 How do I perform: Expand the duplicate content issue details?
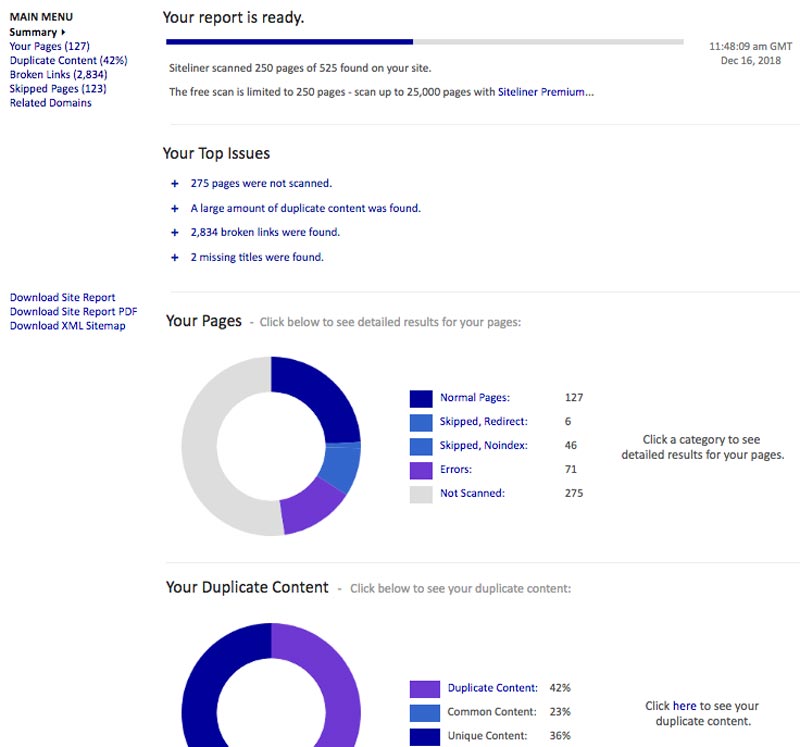tap(303, 207)
